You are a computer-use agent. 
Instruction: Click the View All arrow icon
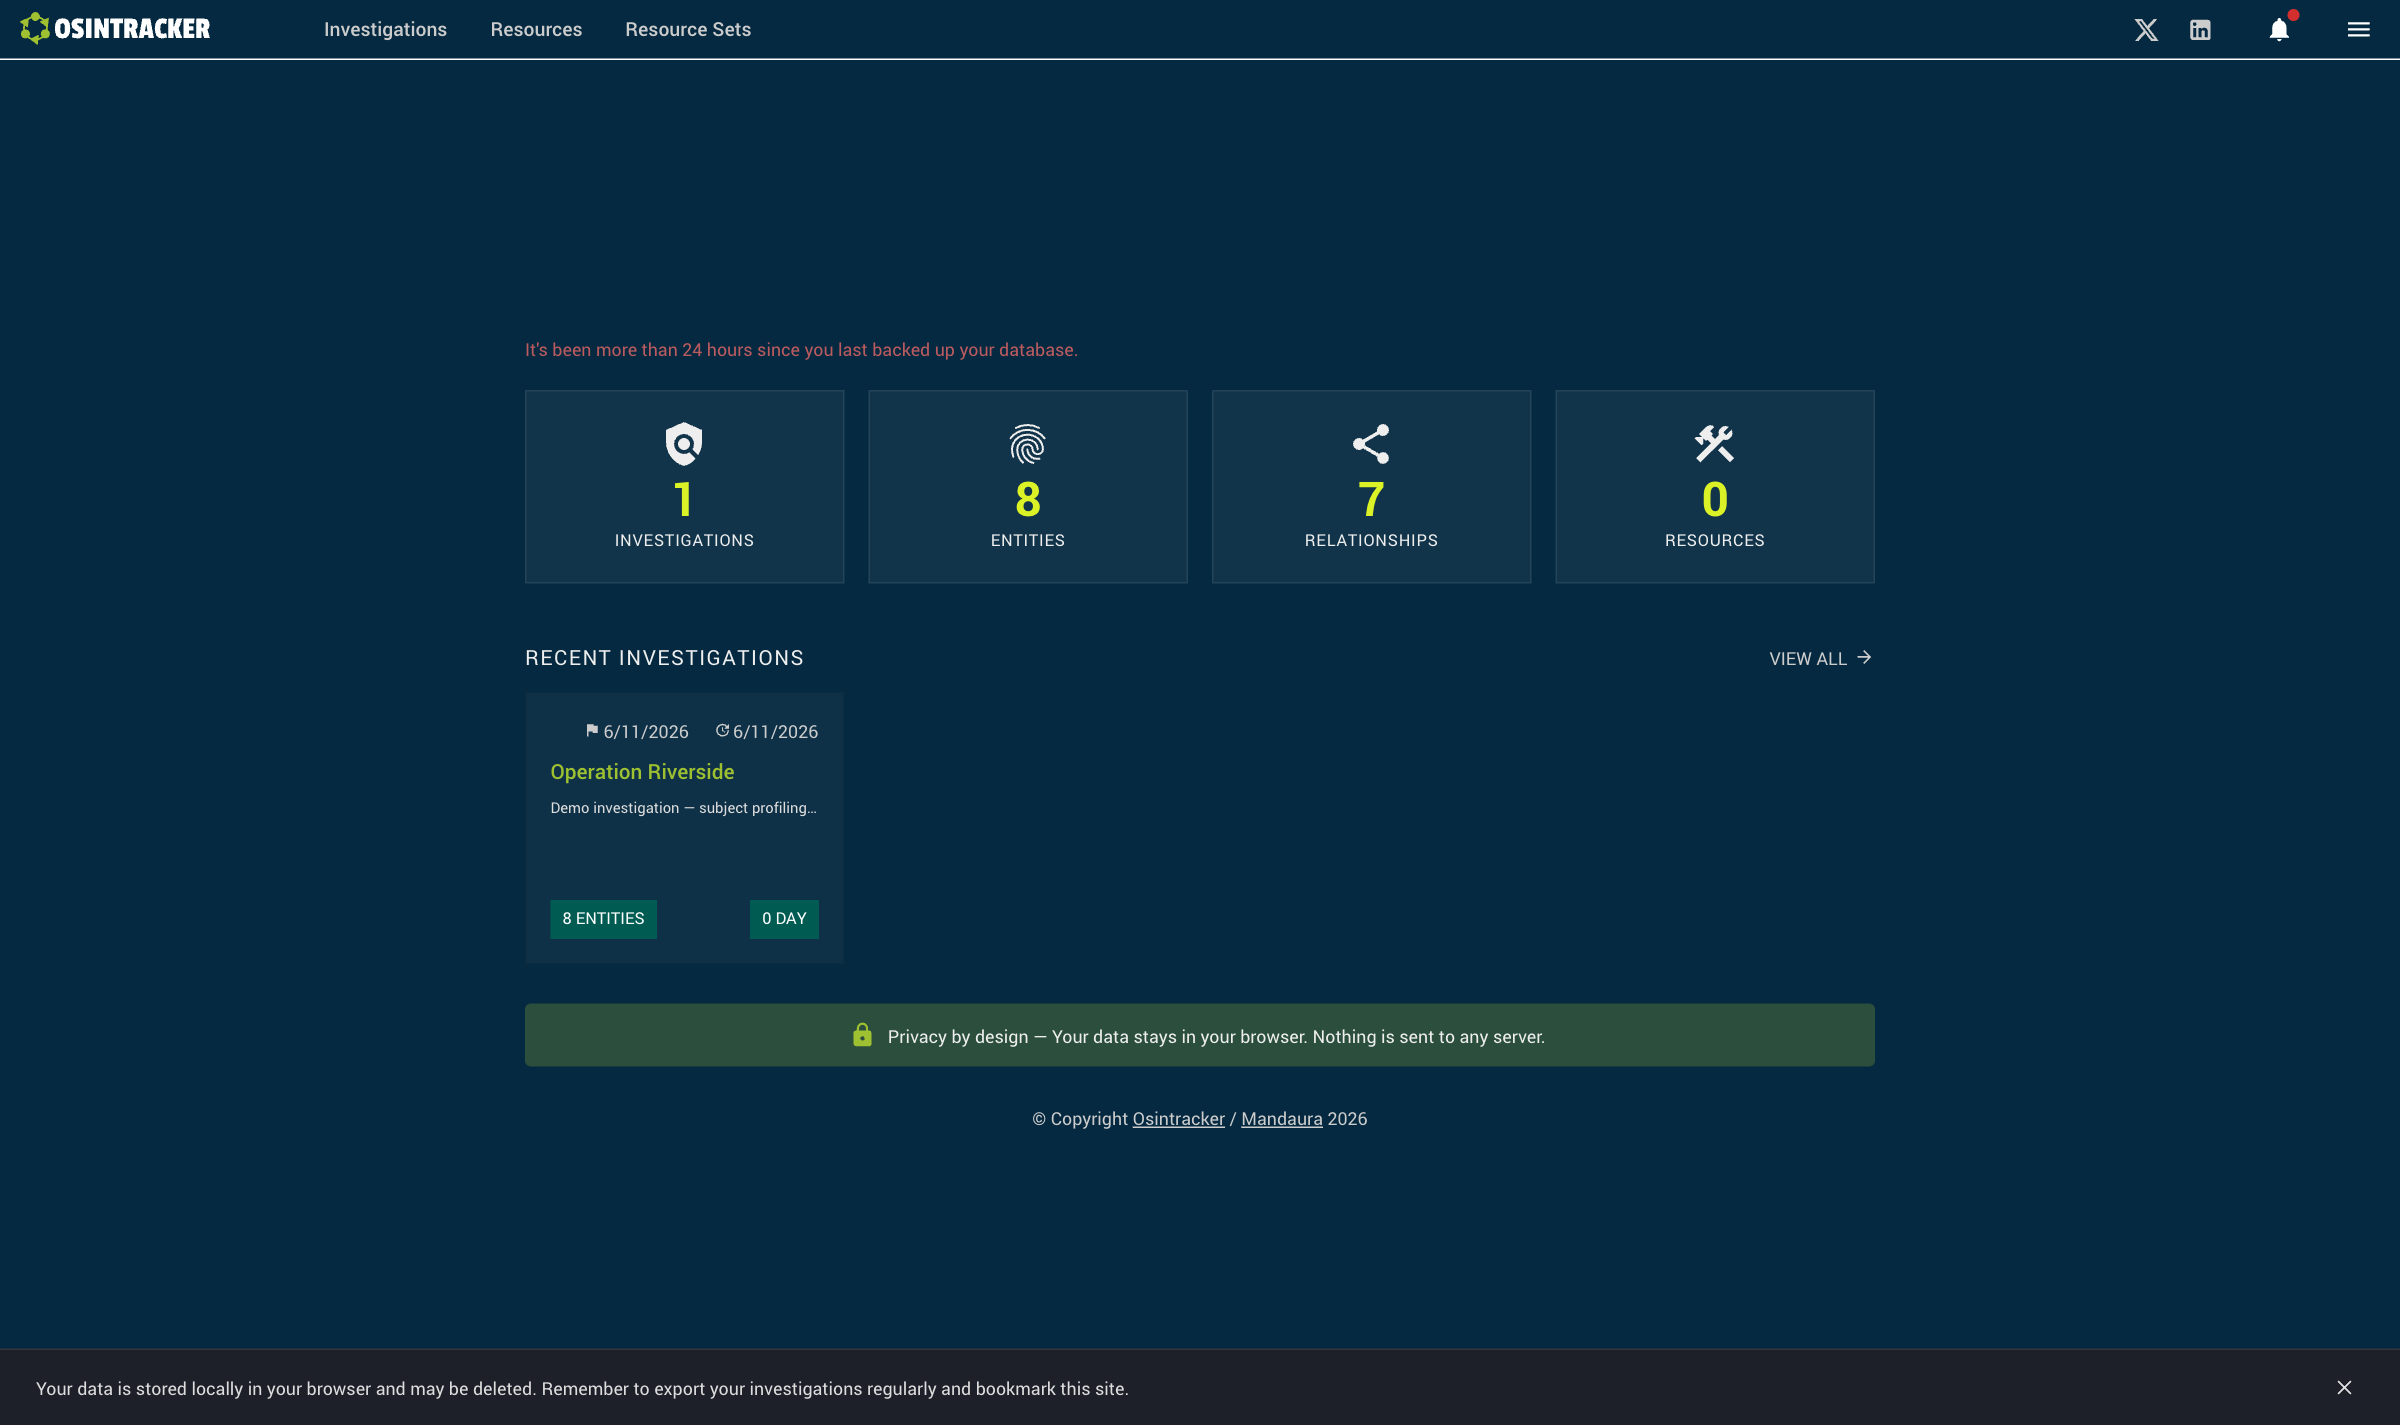1863,657
